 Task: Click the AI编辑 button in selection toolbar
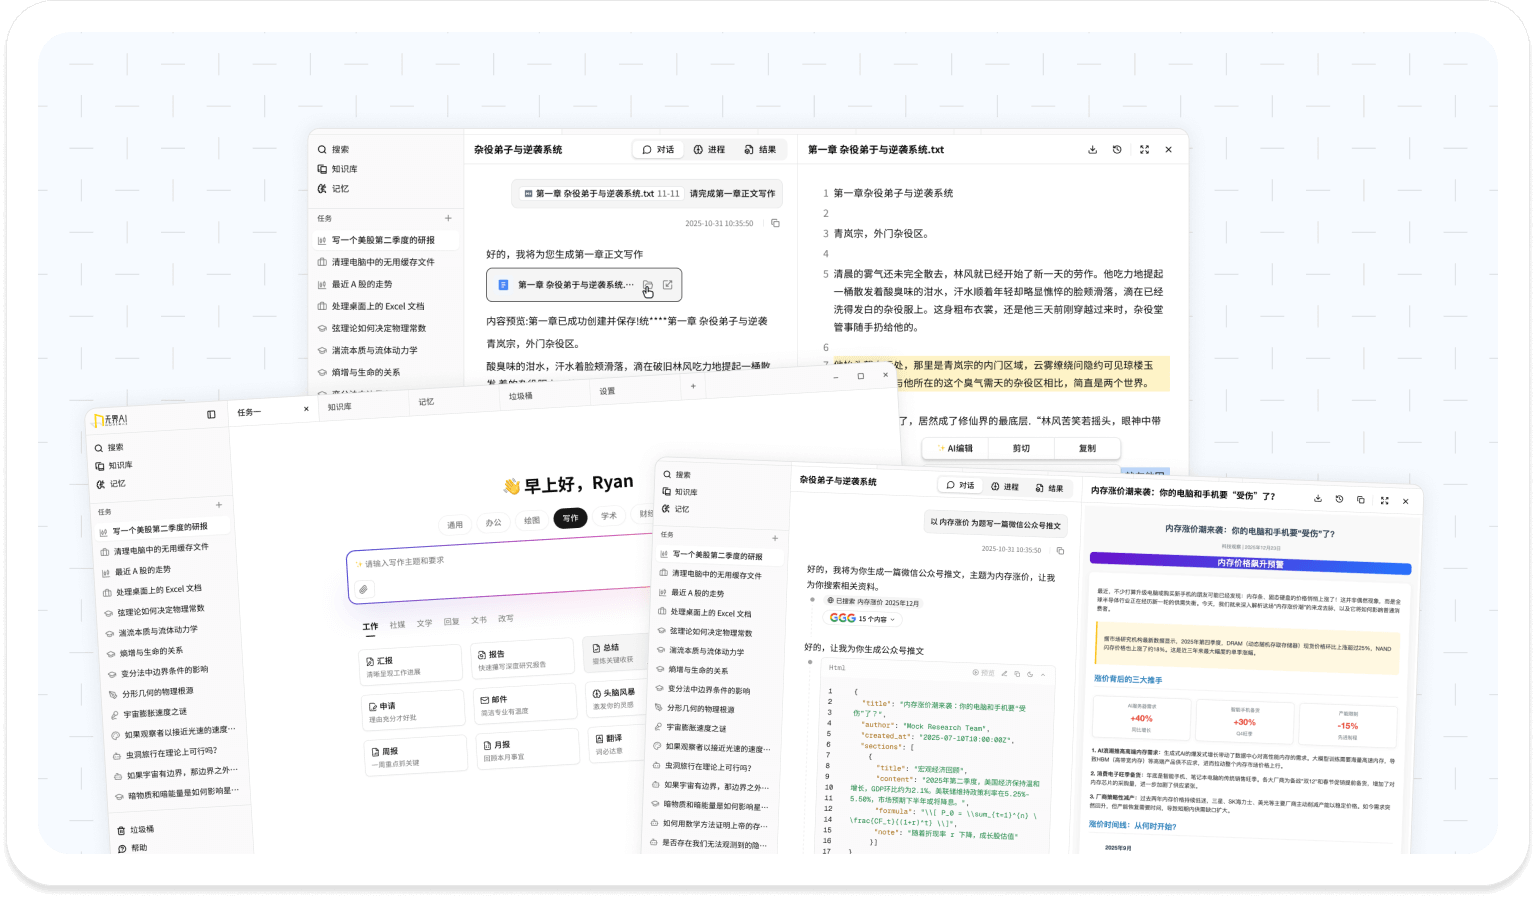(x=955, y=448)
